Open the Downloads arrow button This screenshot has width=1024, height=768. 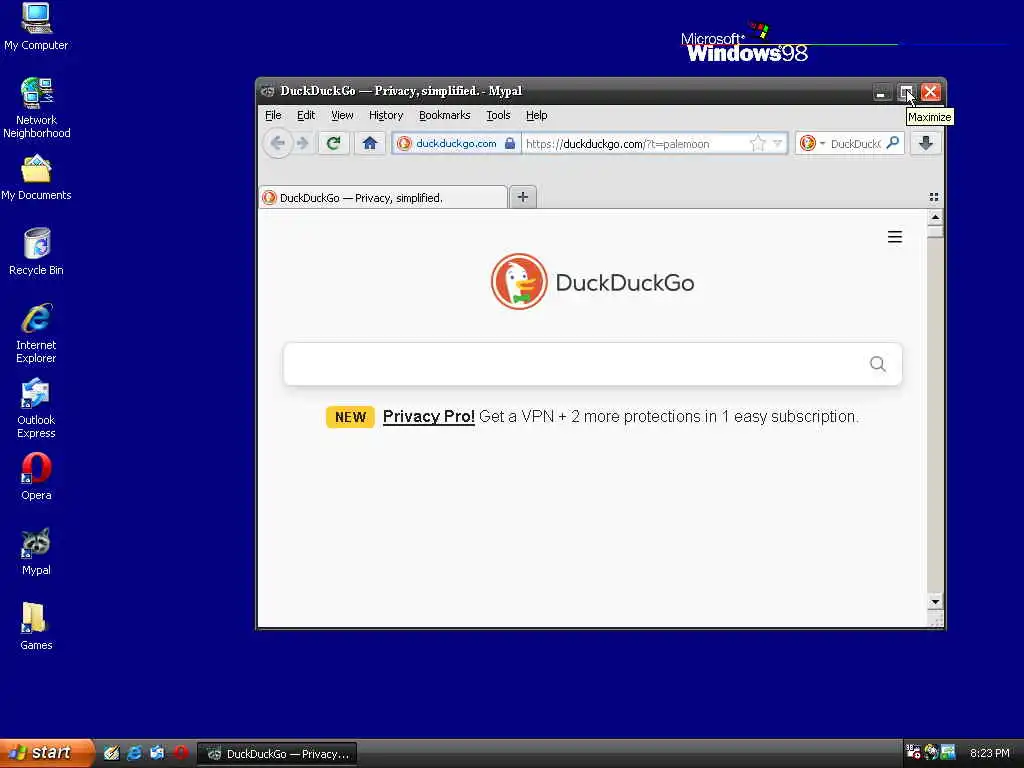[925, 143]
